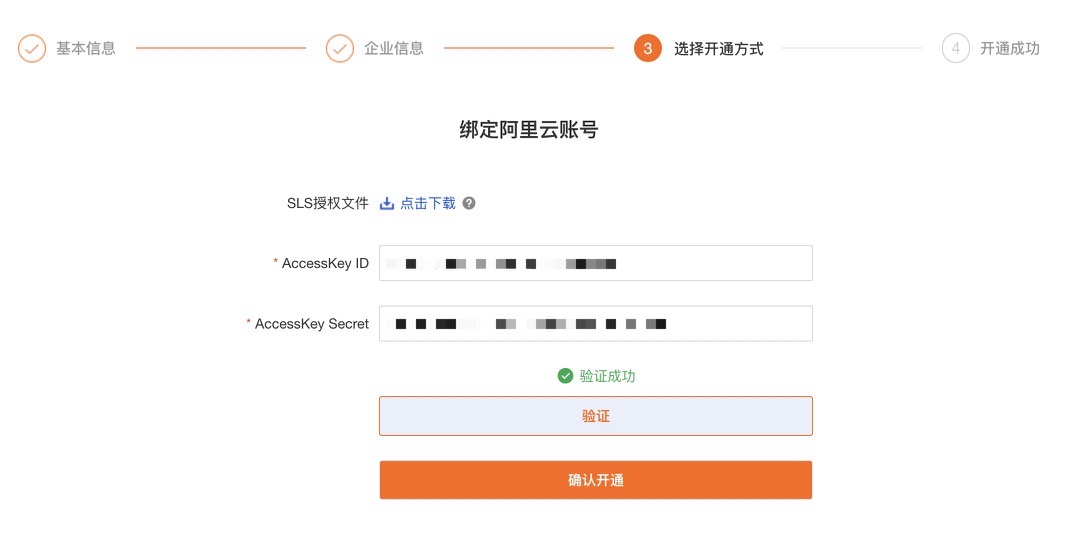Click the AccessKey ID field label
This screenshot has height=559, width=1066.
325,263
